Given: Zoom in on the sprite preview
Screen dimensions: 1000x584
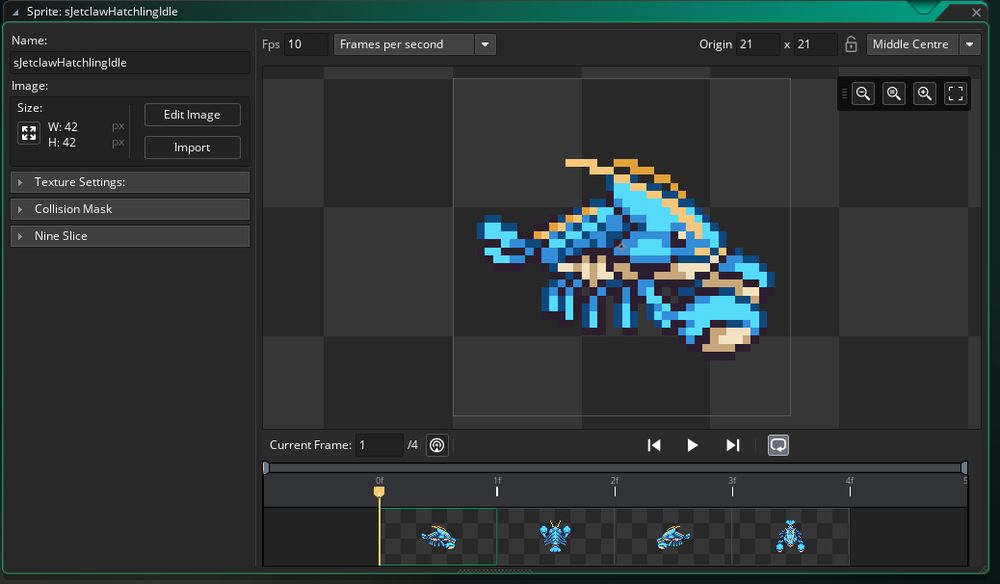Looking at the screenshot, I should [924, 94].
